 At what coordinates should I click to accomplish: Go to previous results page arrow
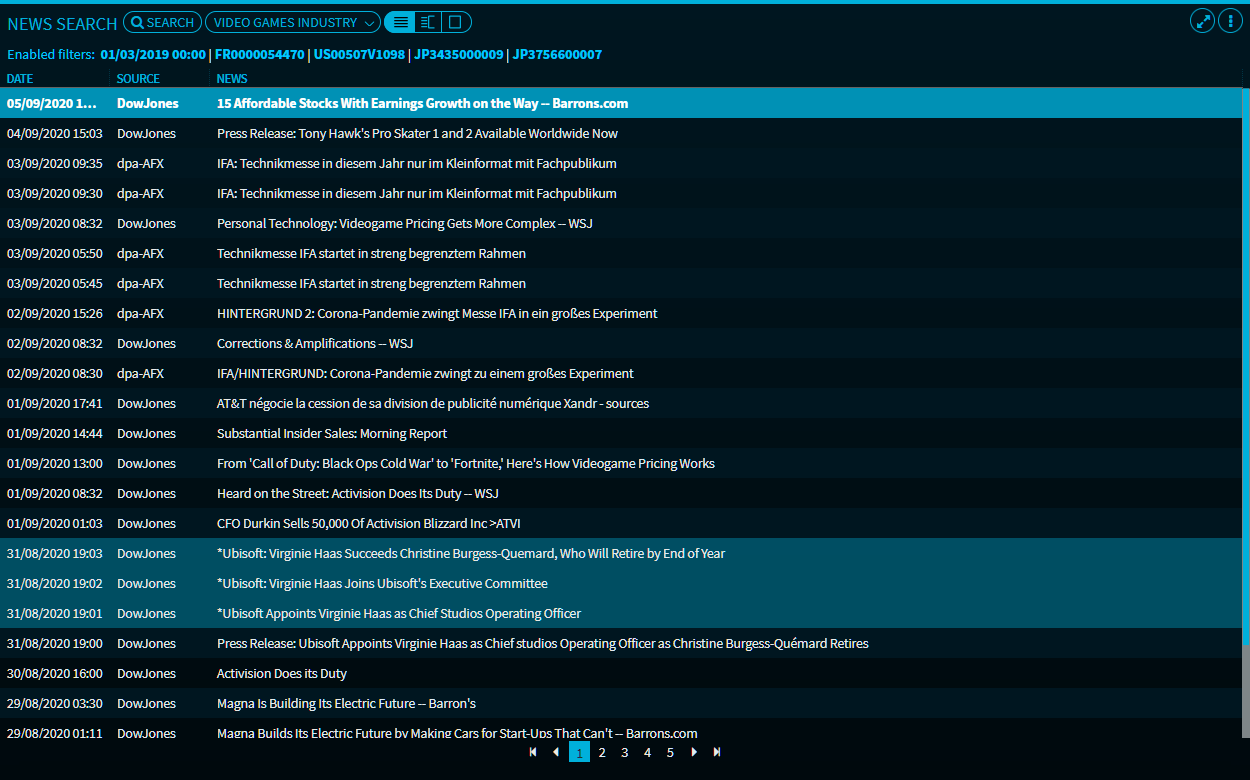(x=556, y=752)
